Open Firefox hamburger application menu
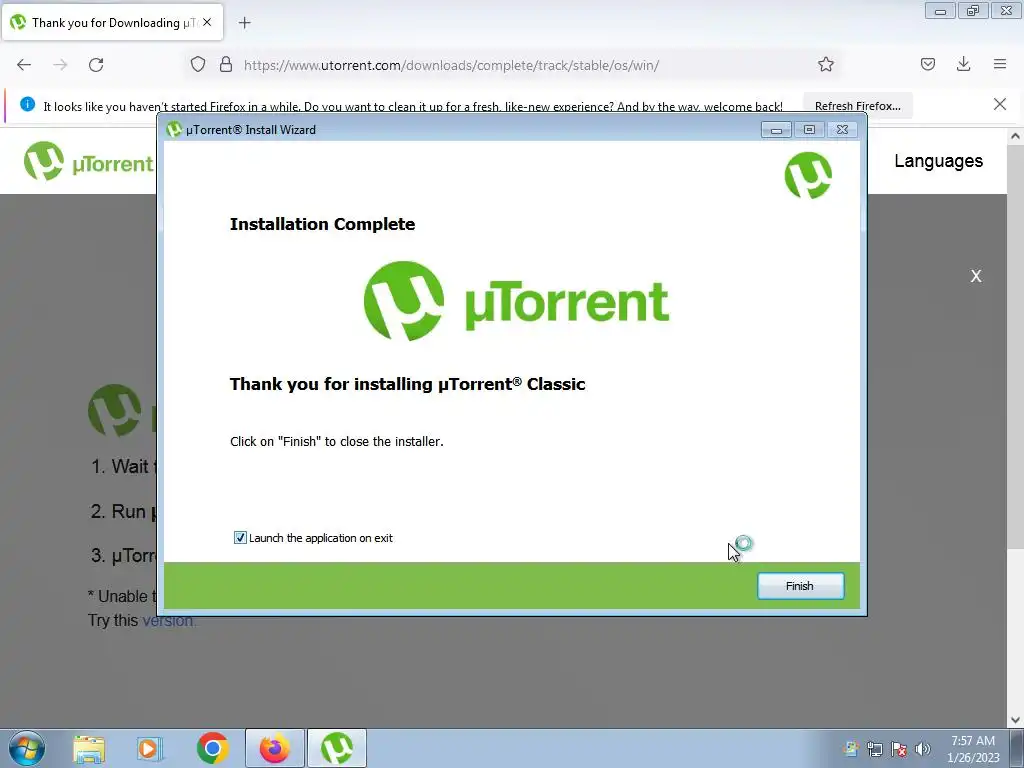The height and width of the screenshot is (768, 1024). click(1000, 64)
